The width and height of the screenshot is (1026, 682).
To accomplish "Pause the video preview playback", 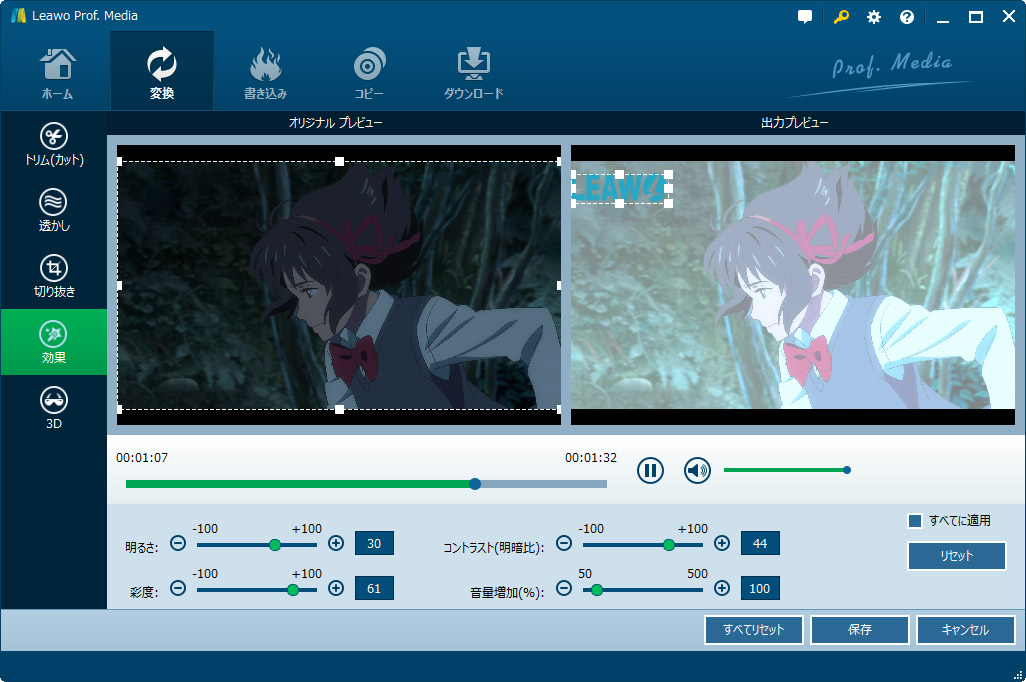I will 650,470.
